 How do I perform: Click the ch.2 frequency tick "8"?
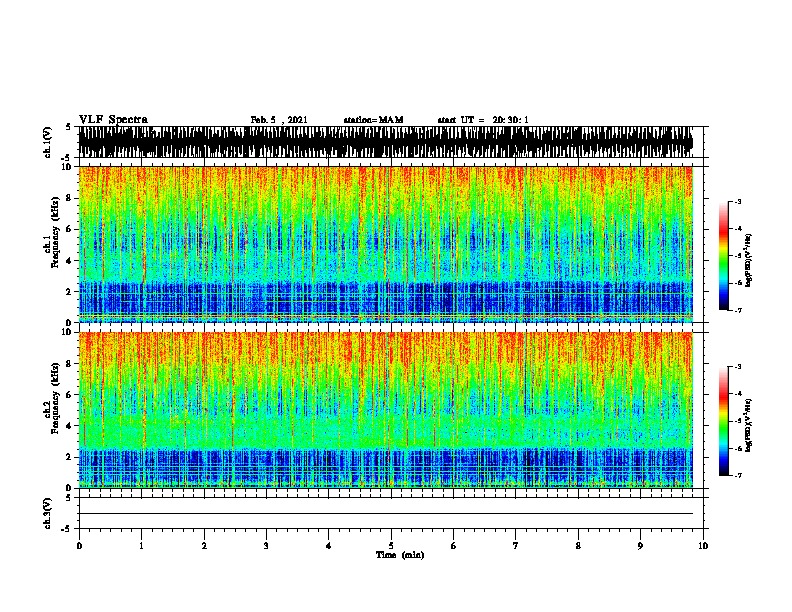coord(70,364)
